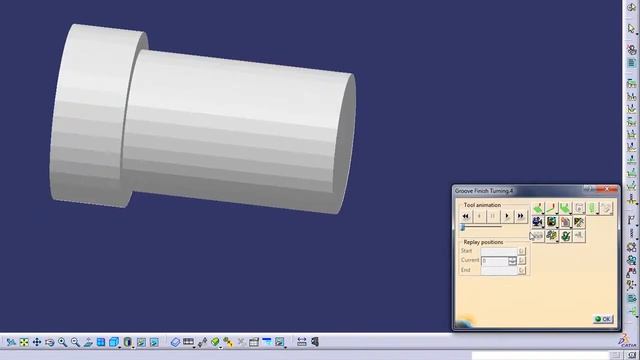Click OK in Groove Finish Turning dialog
The width and height of the screenshot is (640, 360).
pyautogui.click(x=603, y=319)
